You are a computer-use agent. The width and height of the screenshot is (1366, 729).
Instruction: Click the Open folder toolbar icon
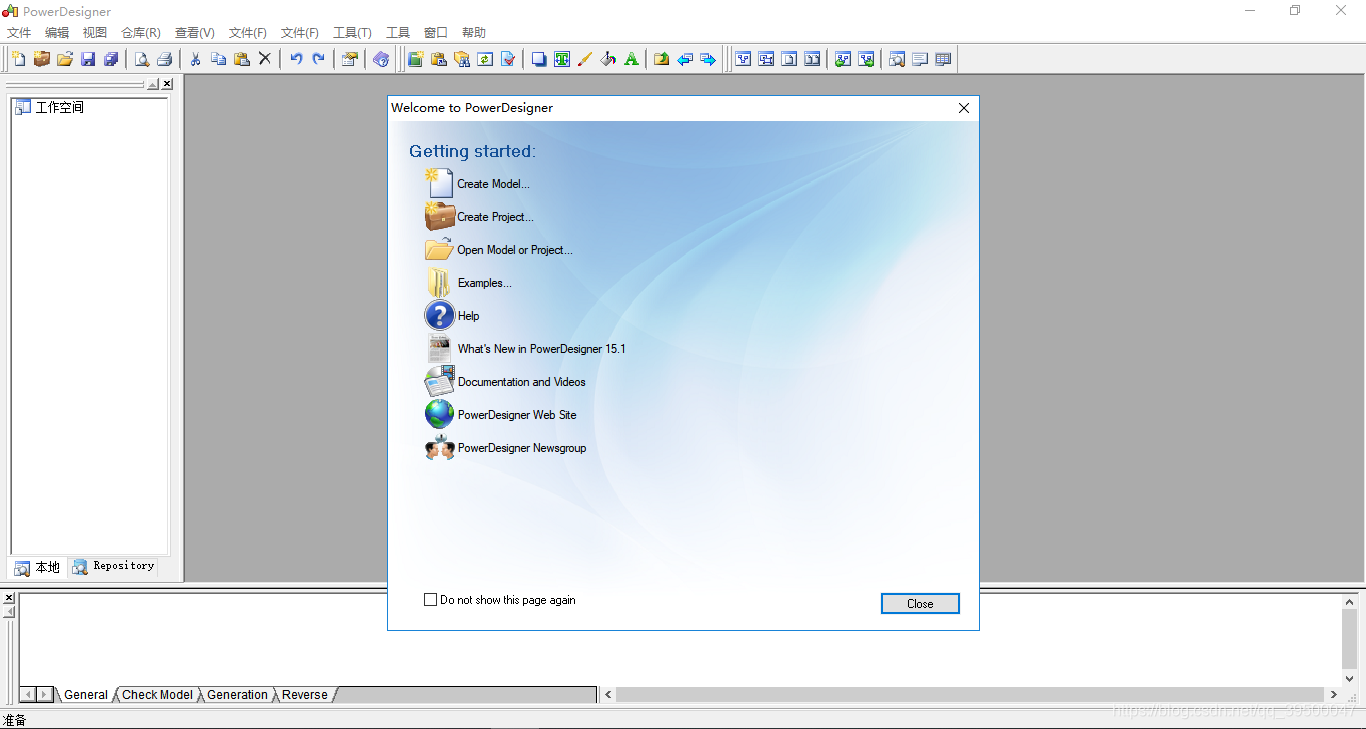click(x=65, y=59)
